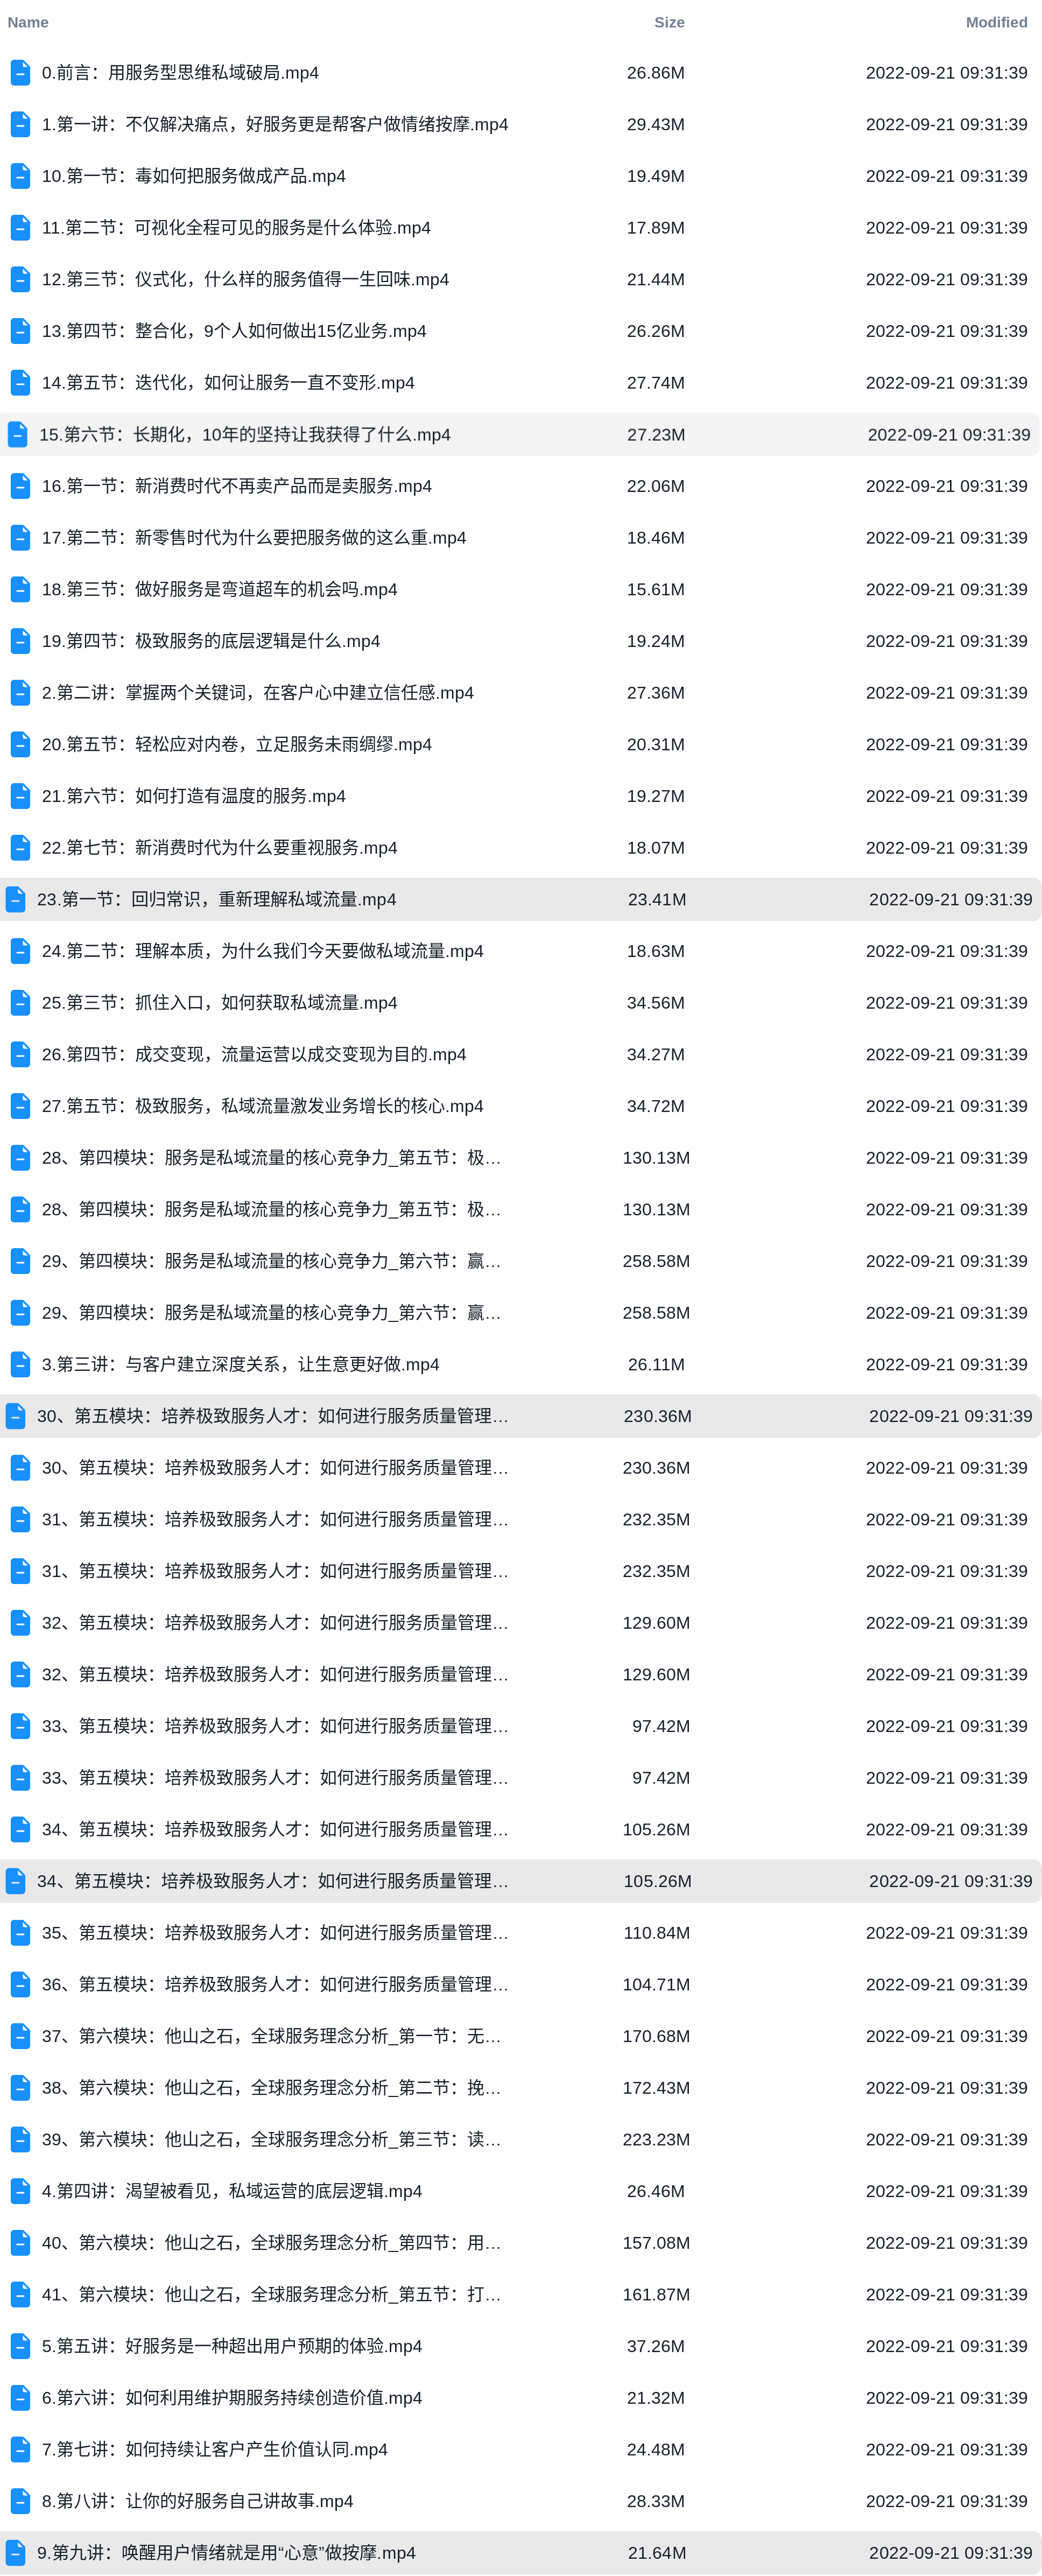Screen dimensions: 1042x2576
Task: Open 9.第九讲 唤醒用户情绪 file
Action: 226,2552
